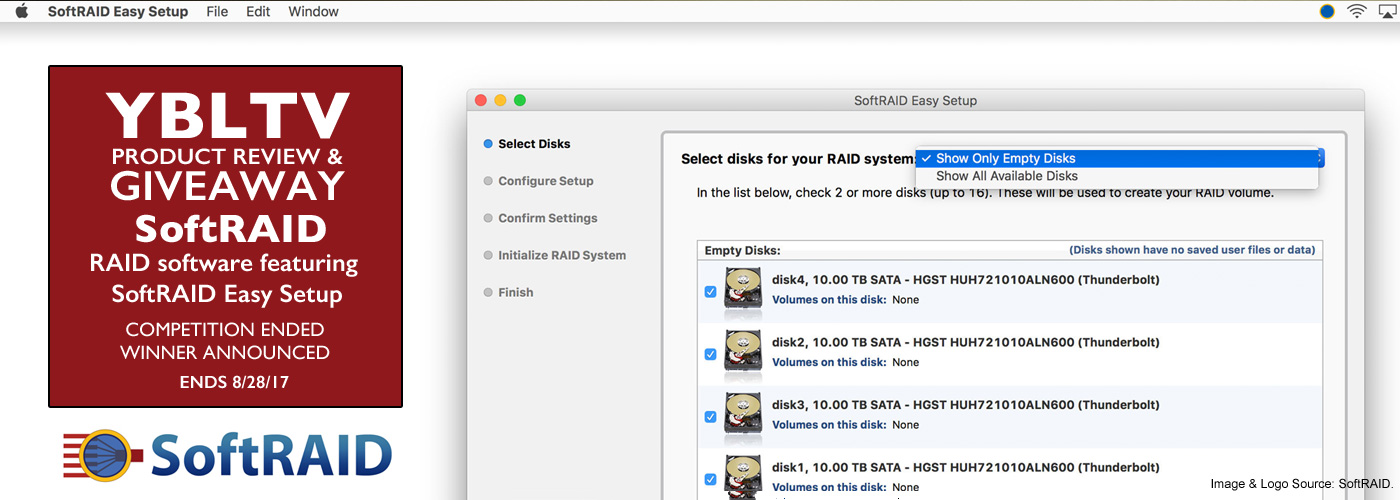Go to the Finish step
This screenshot has height=500, width=1400.
coord(508,292)
